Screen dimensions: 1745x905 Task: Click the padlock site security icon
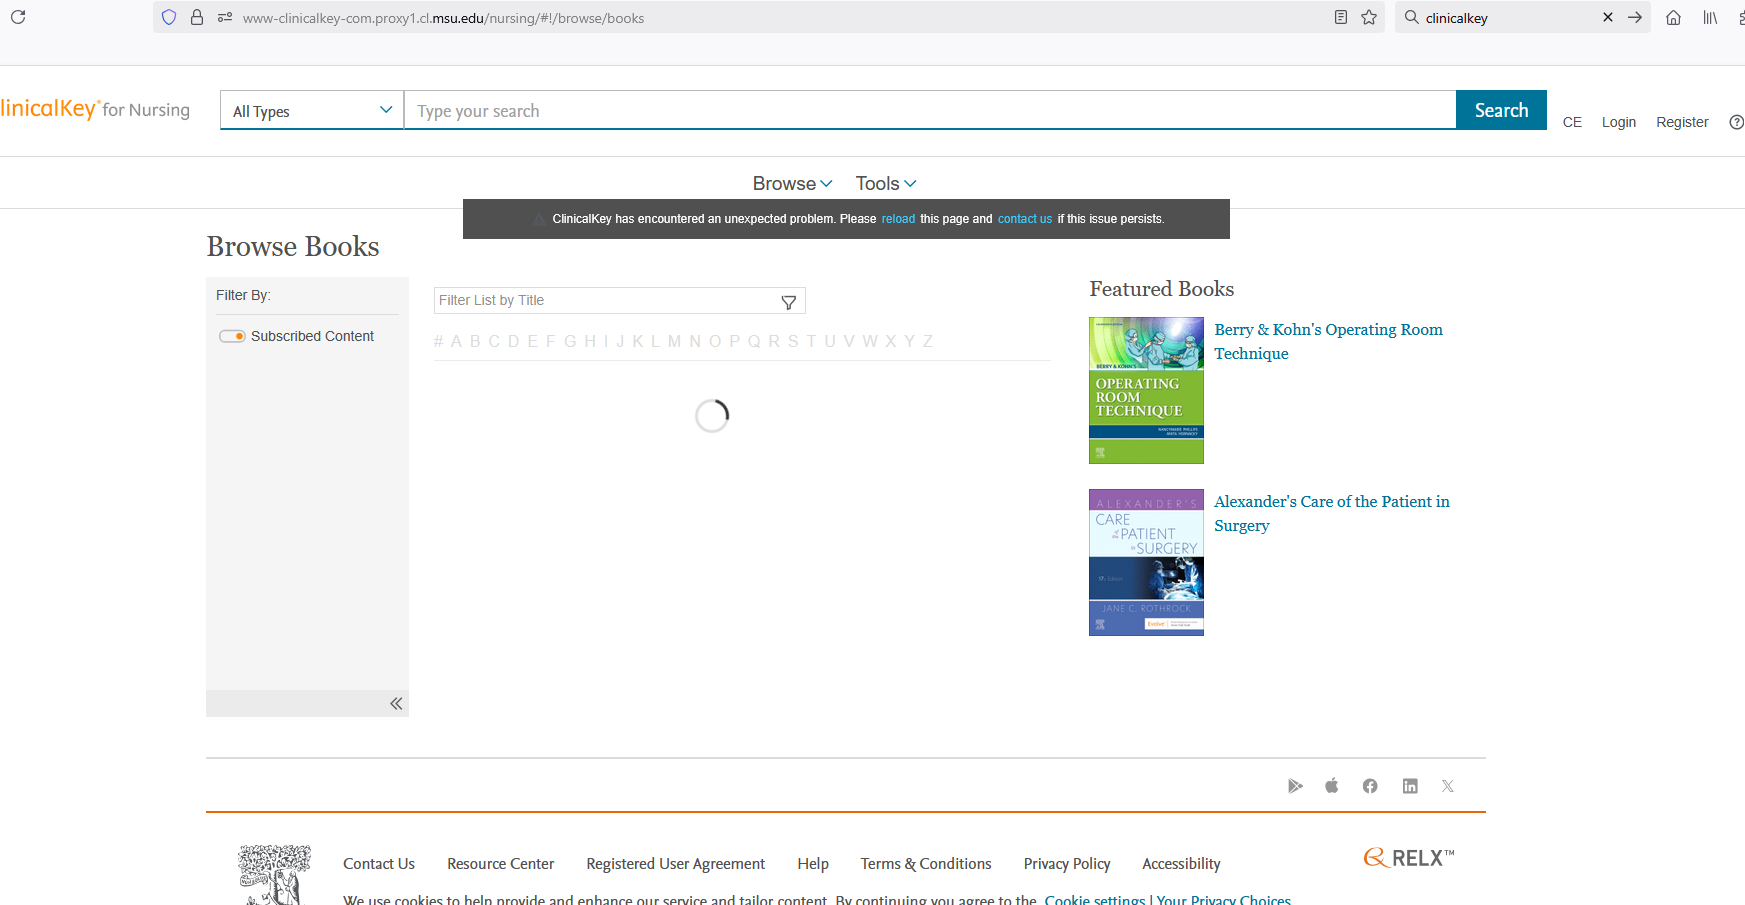(197, 17)
